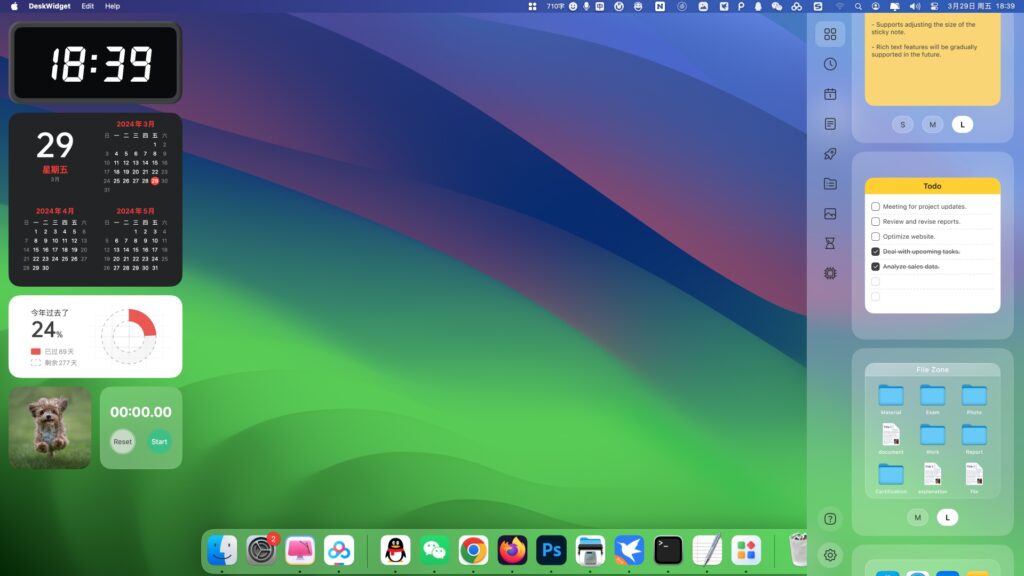Launch WeChat from the Dock
This screenshot has height=576, width=1024.
coord(434,550)
